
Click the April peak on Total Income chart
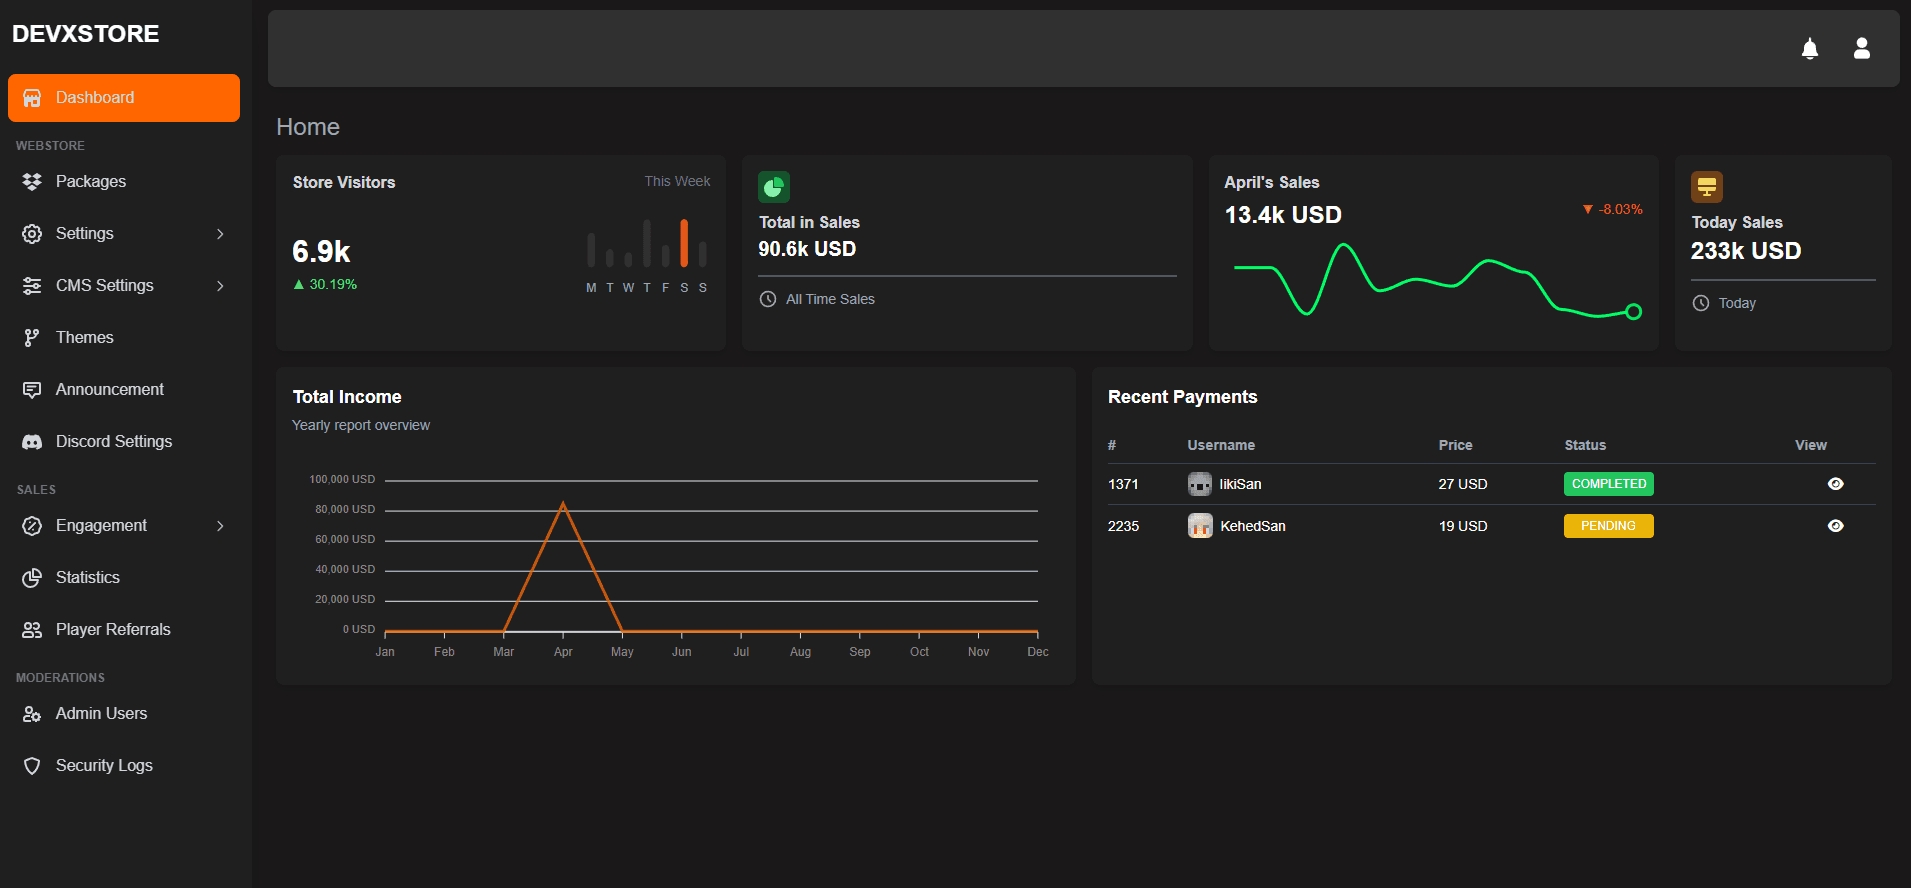(x=563, y=503)
